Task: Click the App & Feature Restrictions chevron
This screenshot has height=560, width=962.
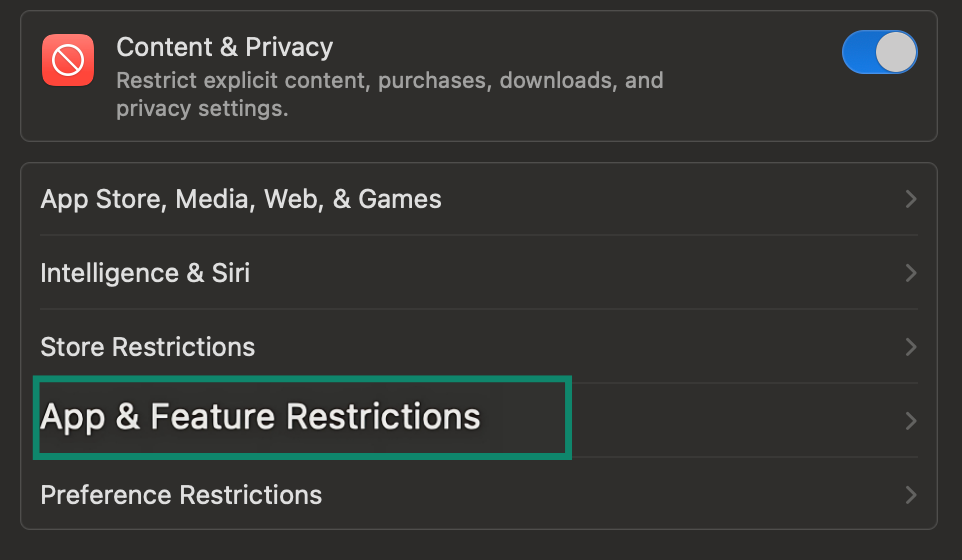Action: point(910,421)
